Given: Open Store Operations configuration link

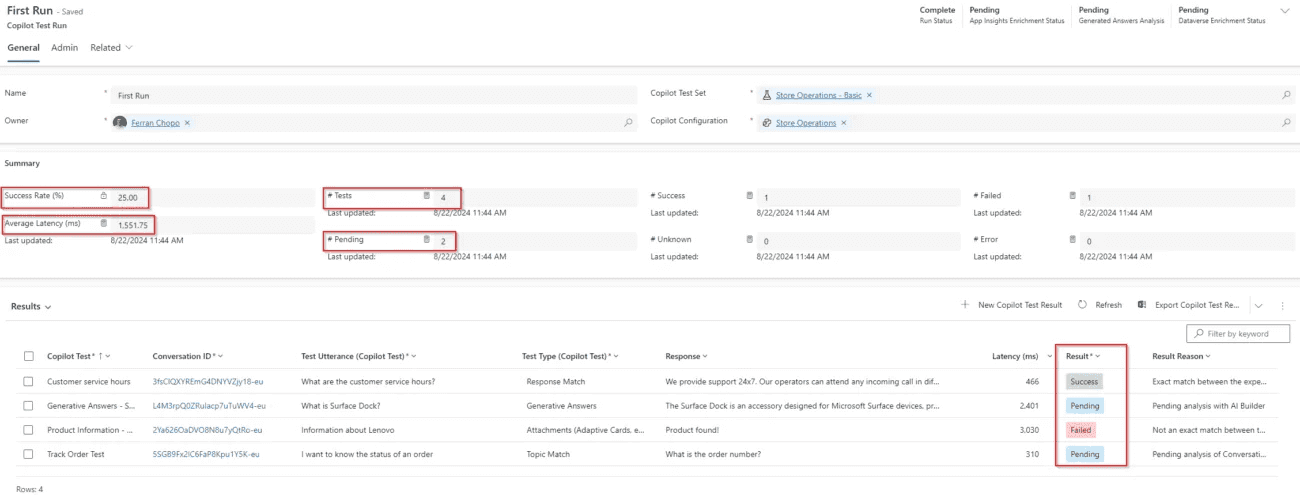Looking at the screenshot, I should [806, 123].
